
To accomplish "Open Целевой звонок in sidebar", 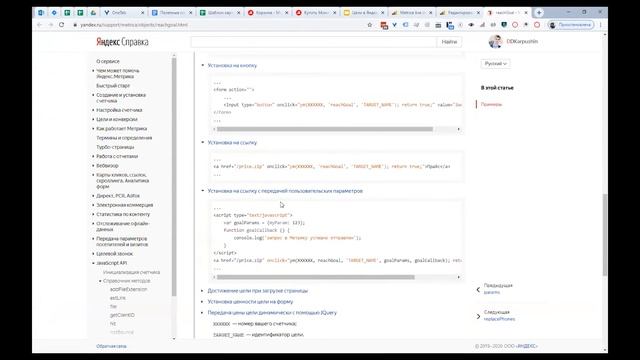I will pyautogui.click(x=114, y=253).
